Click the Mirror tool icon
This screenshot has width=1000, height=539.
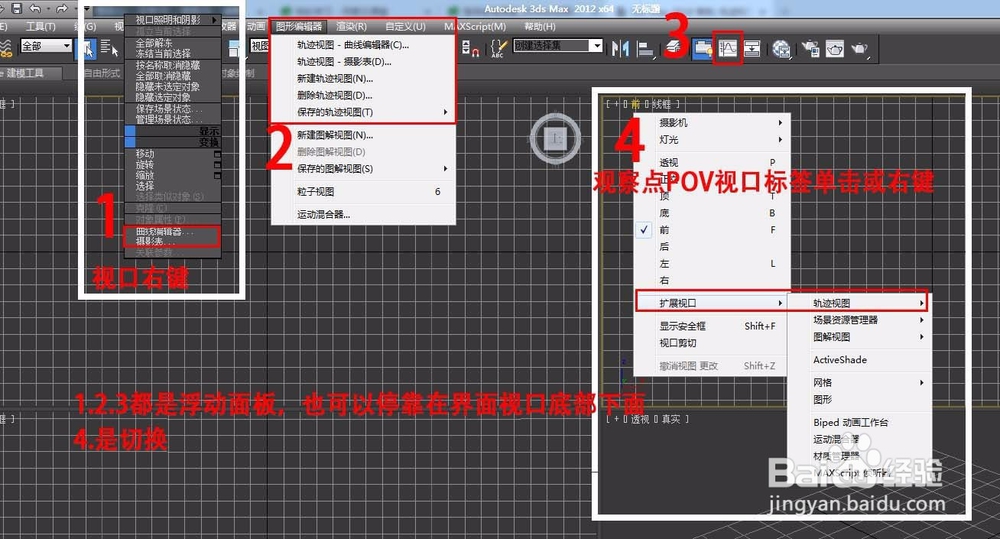tap(620, 48)
